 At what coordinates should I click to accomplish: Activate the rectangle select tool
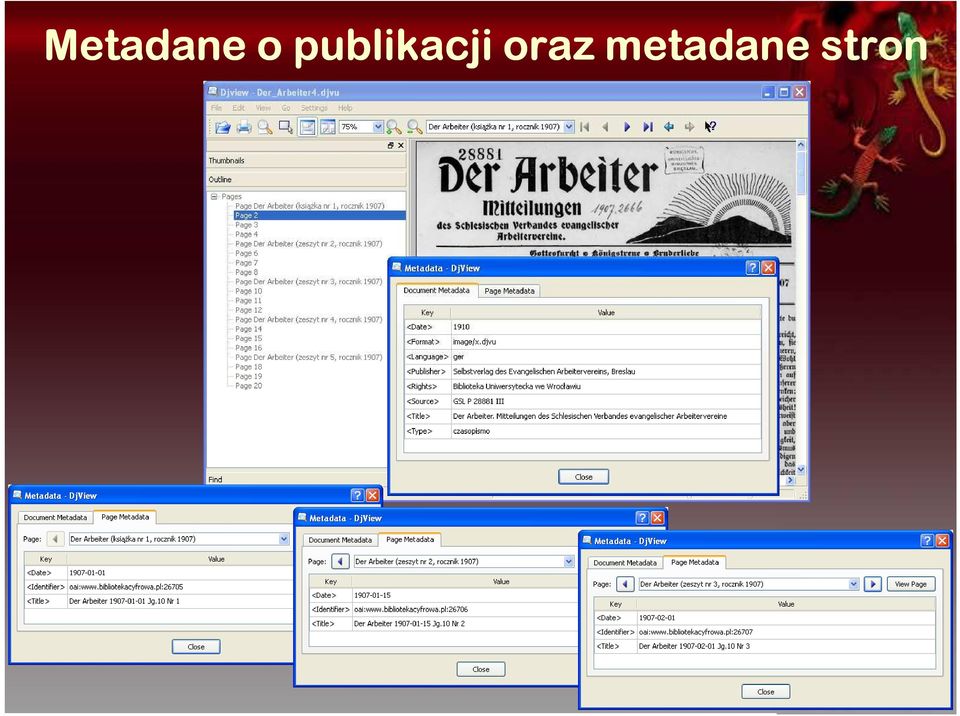(285, 127)
